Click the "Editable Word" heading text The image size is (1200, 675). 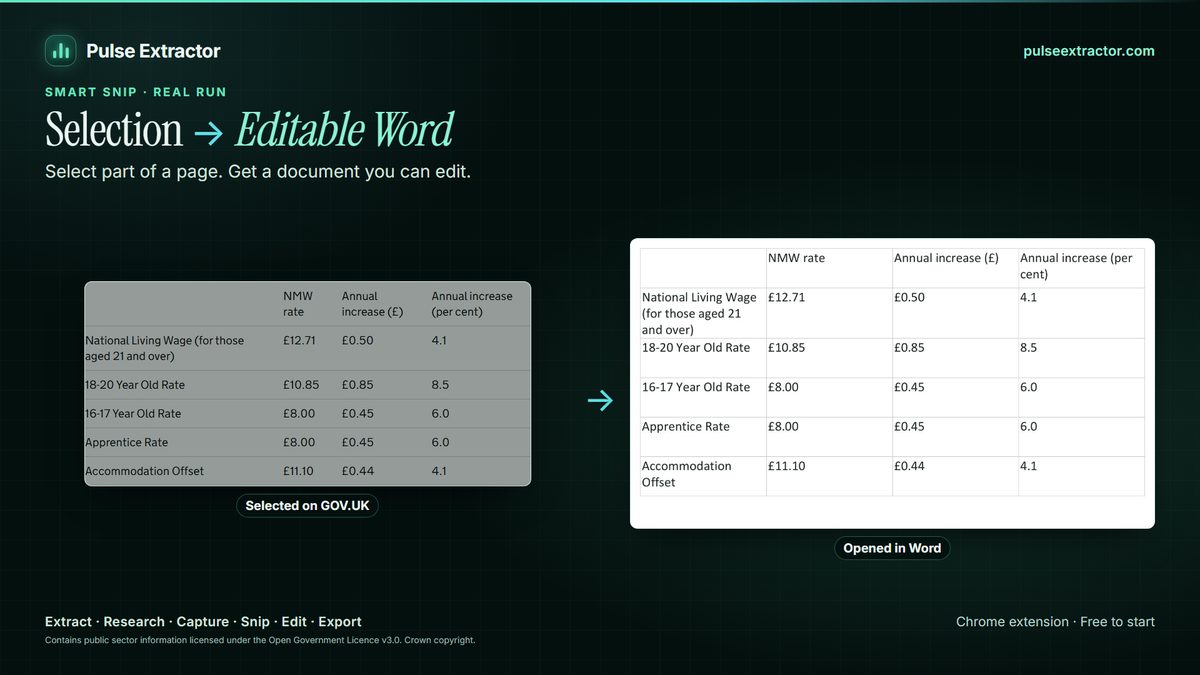click(345, 130)
